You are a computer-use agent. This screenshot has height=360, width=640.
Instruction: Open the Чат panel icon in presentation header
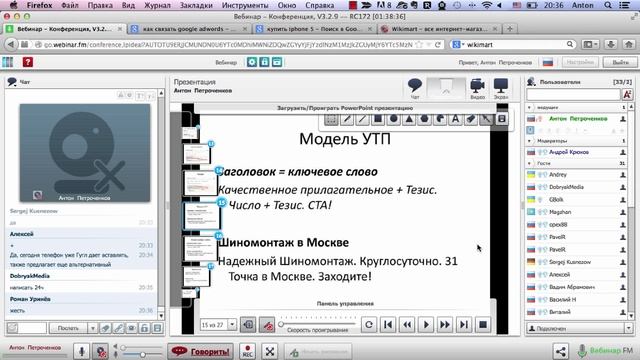tap(415, 88)
